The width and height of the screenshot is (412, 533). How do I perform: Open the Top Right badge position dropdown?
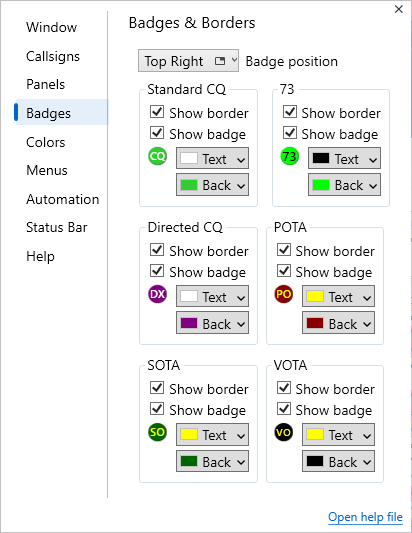click(x=188, y=61)
